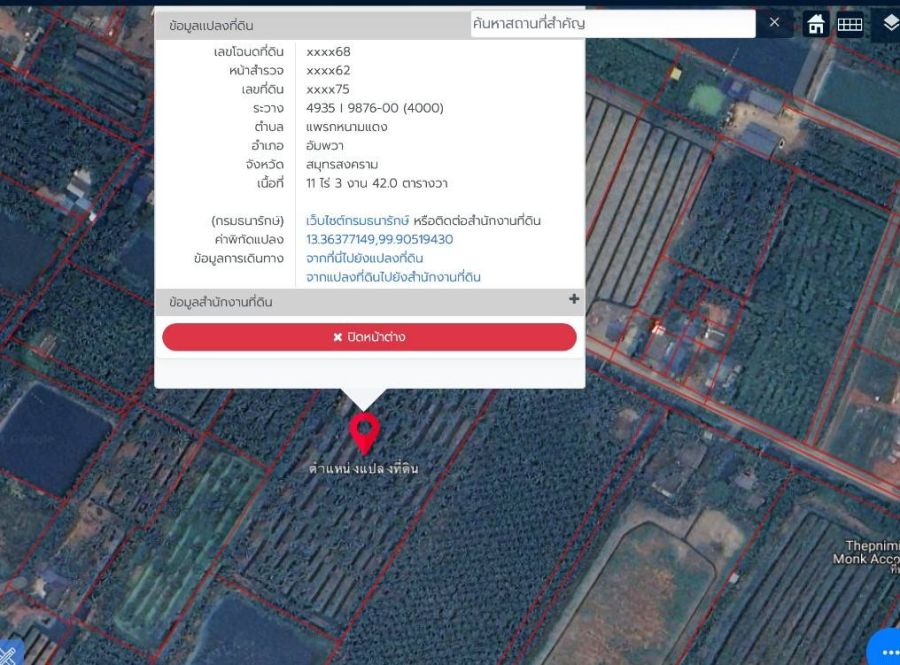This screenshot has height=665, width=900.
Task: Click the red parcel location pin
Action: click(x=364, y=432)
